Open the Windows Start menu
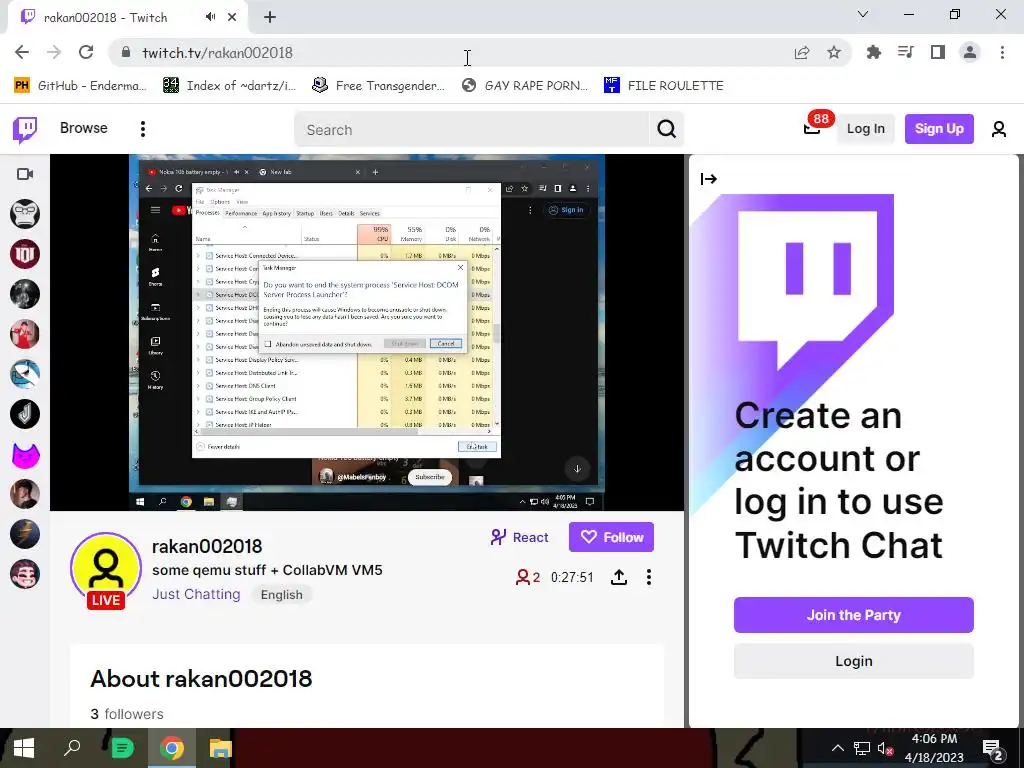The width and height of the screenshot is (1024, 768). [x=24, y=748]
